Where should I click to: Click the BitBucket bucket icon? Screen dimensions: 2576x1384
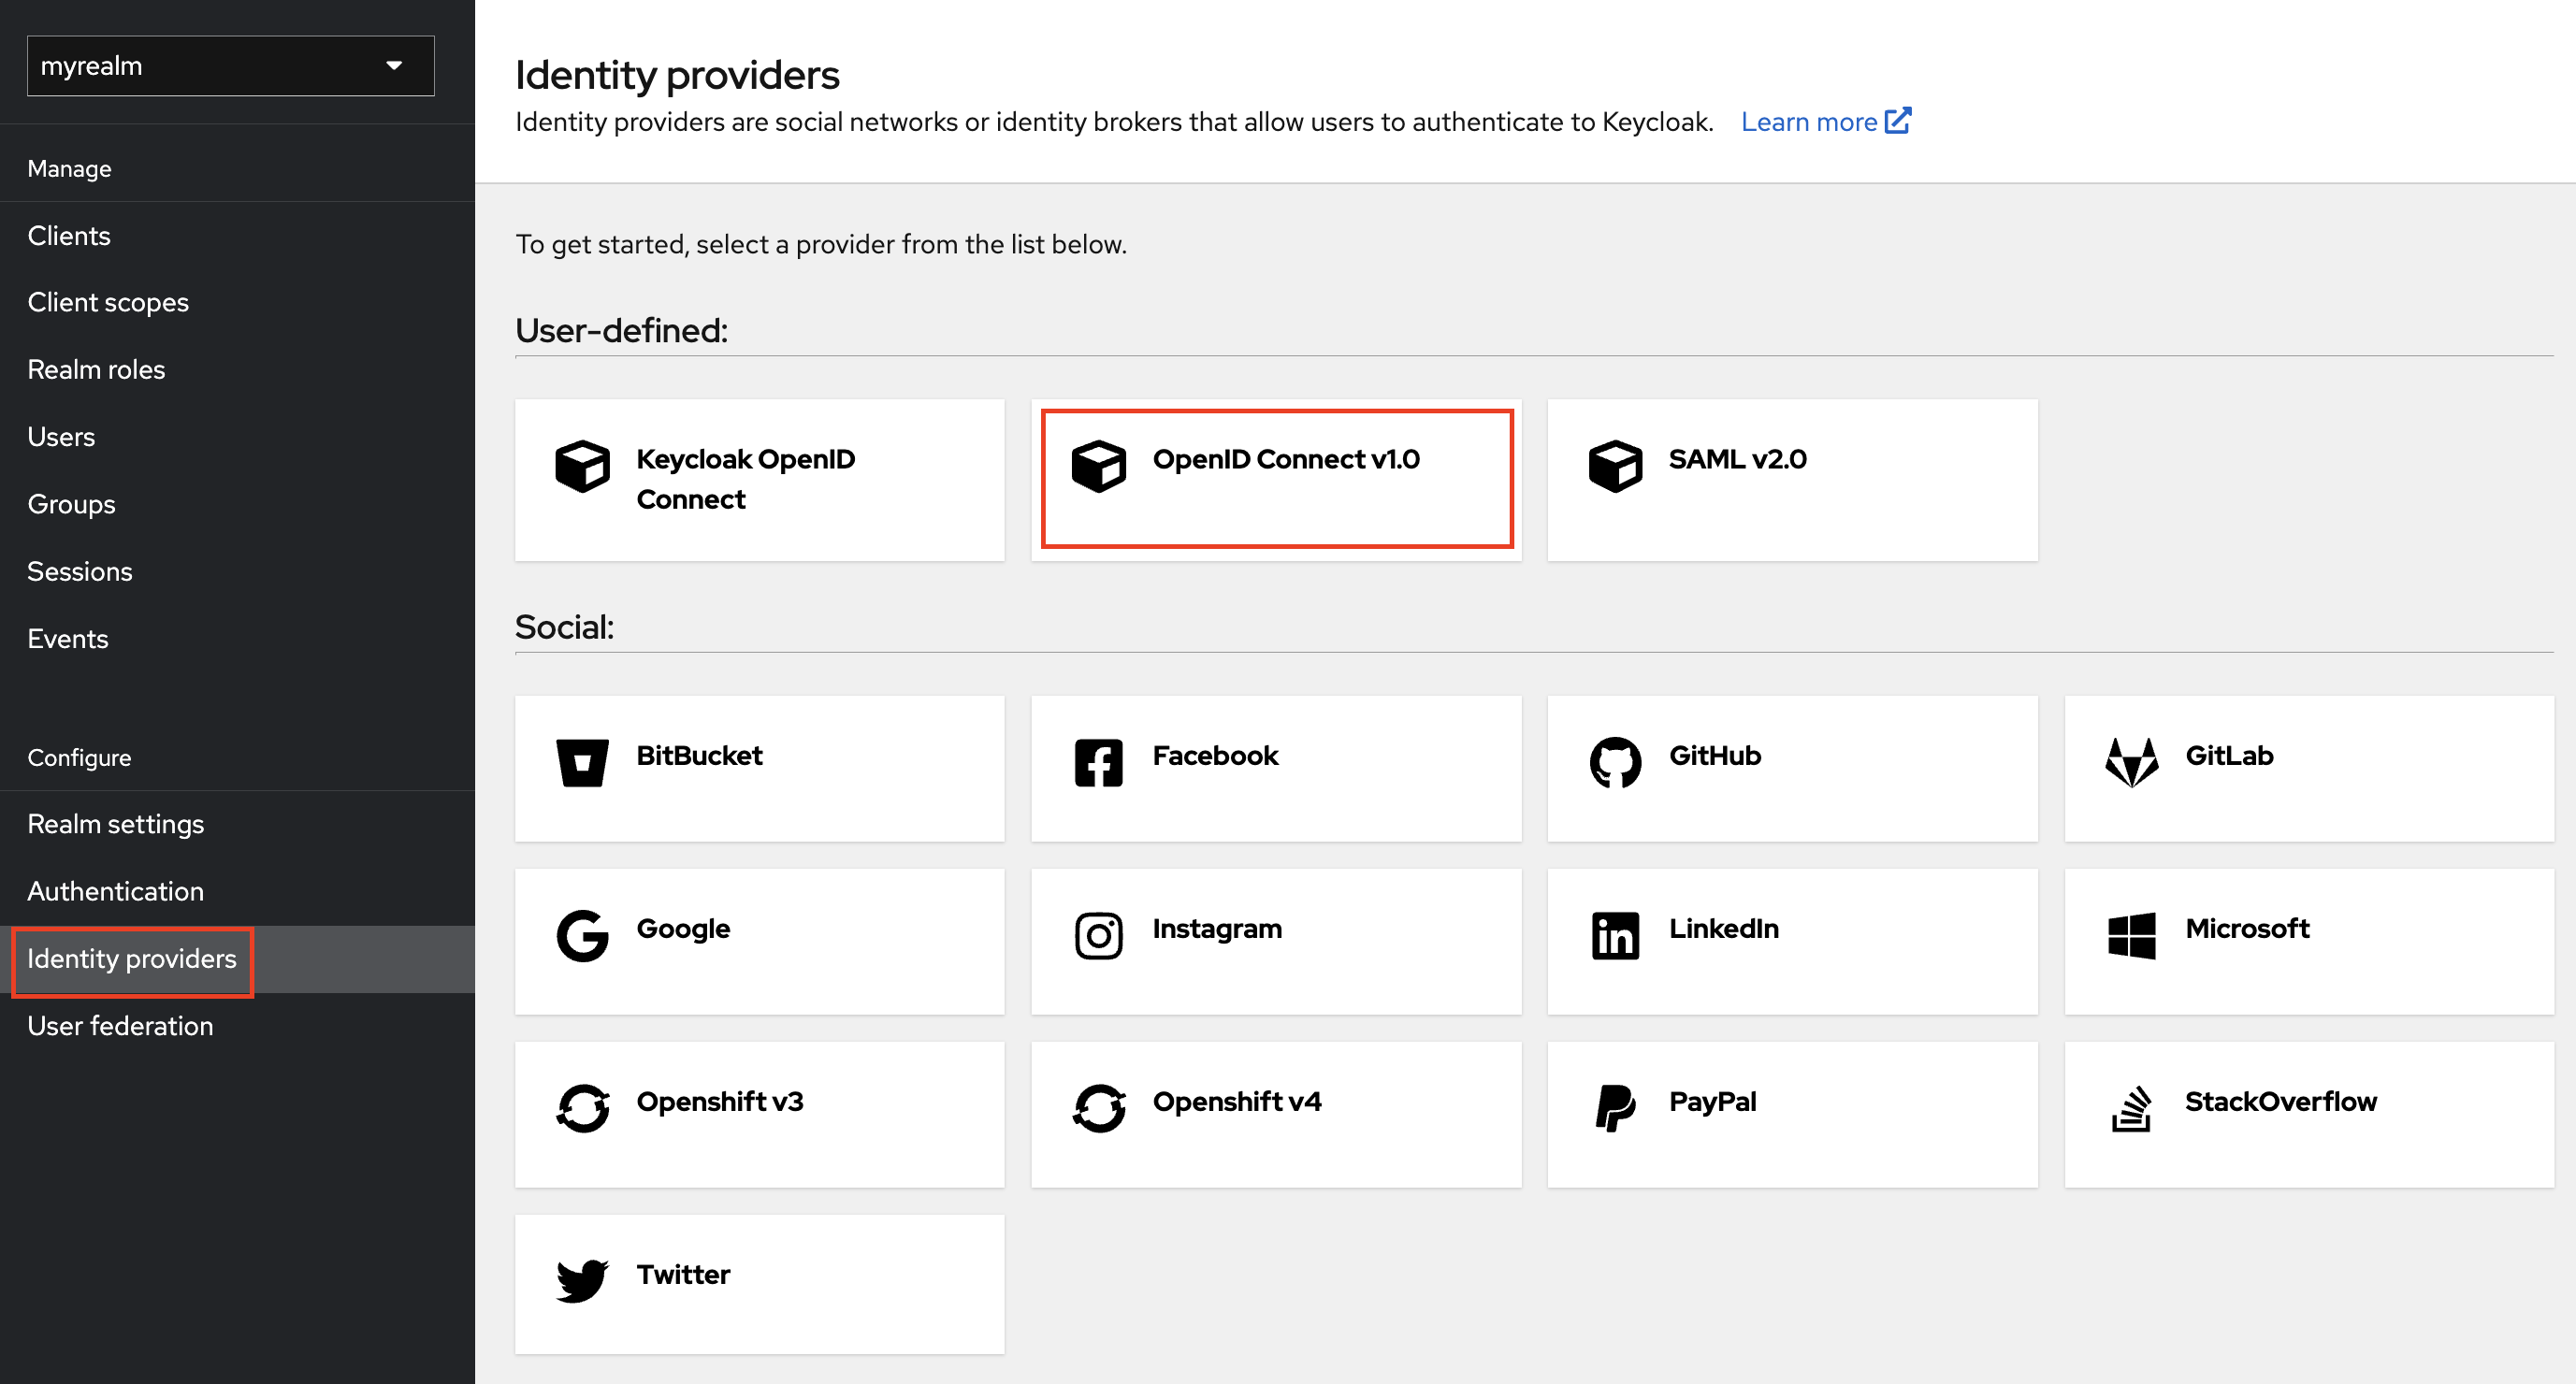click(582, 763)
